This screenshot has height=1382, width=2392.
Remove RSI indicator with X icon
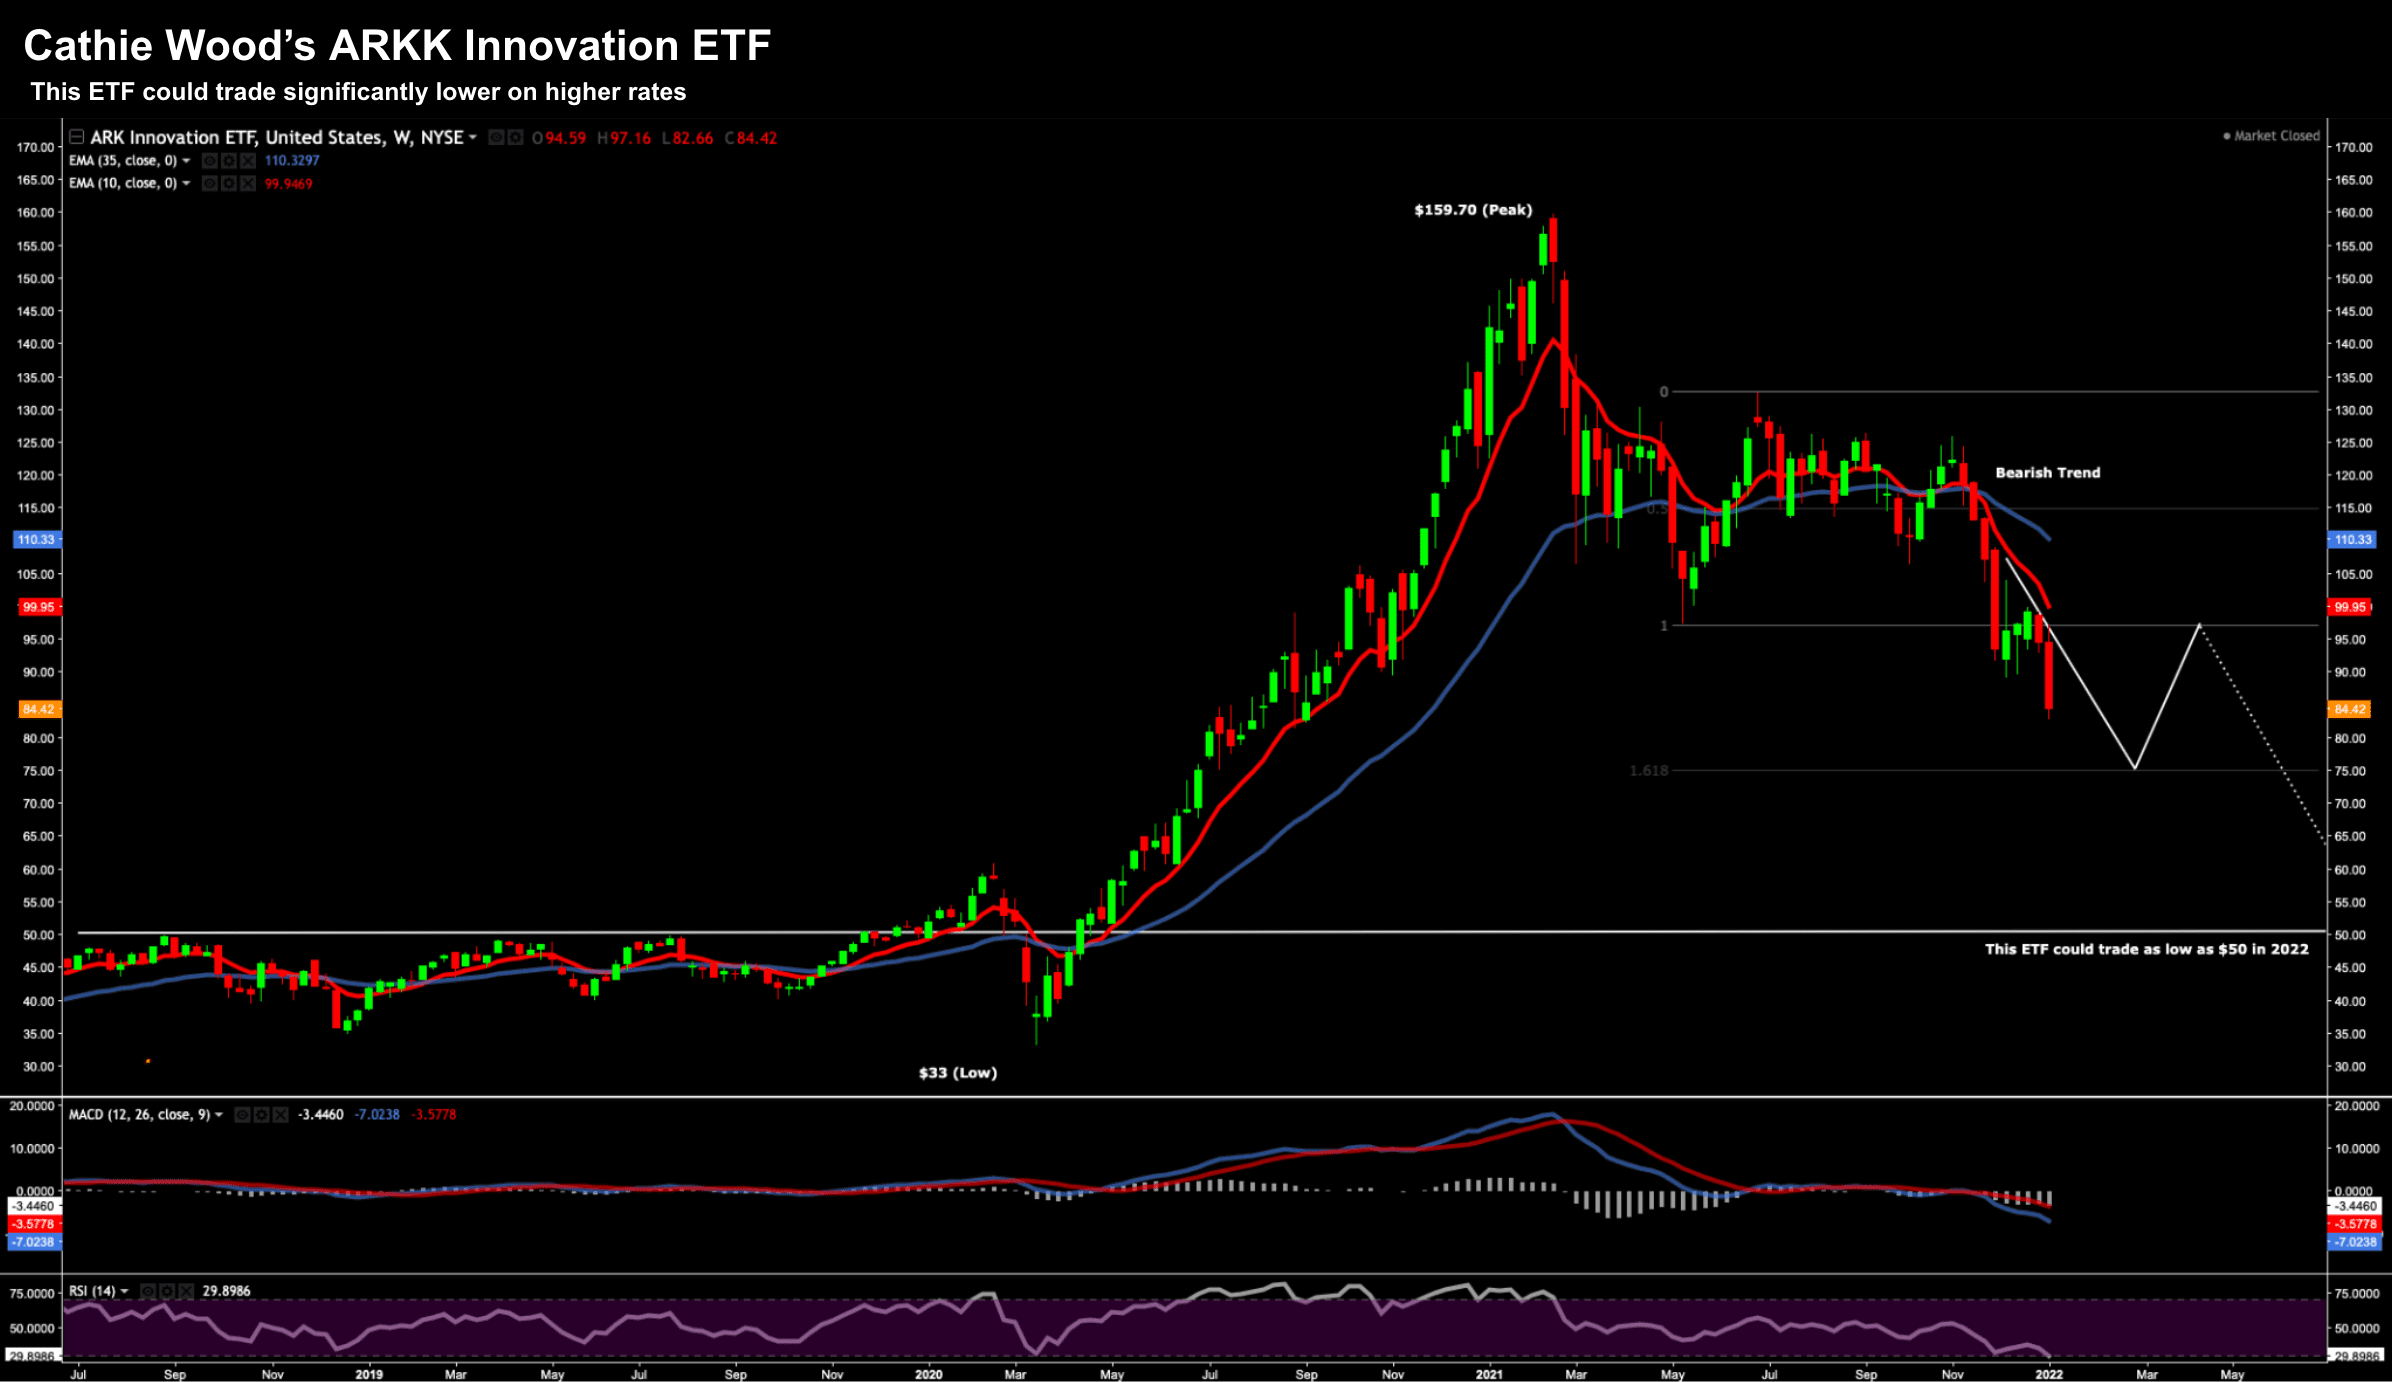tap(184, 1291)
